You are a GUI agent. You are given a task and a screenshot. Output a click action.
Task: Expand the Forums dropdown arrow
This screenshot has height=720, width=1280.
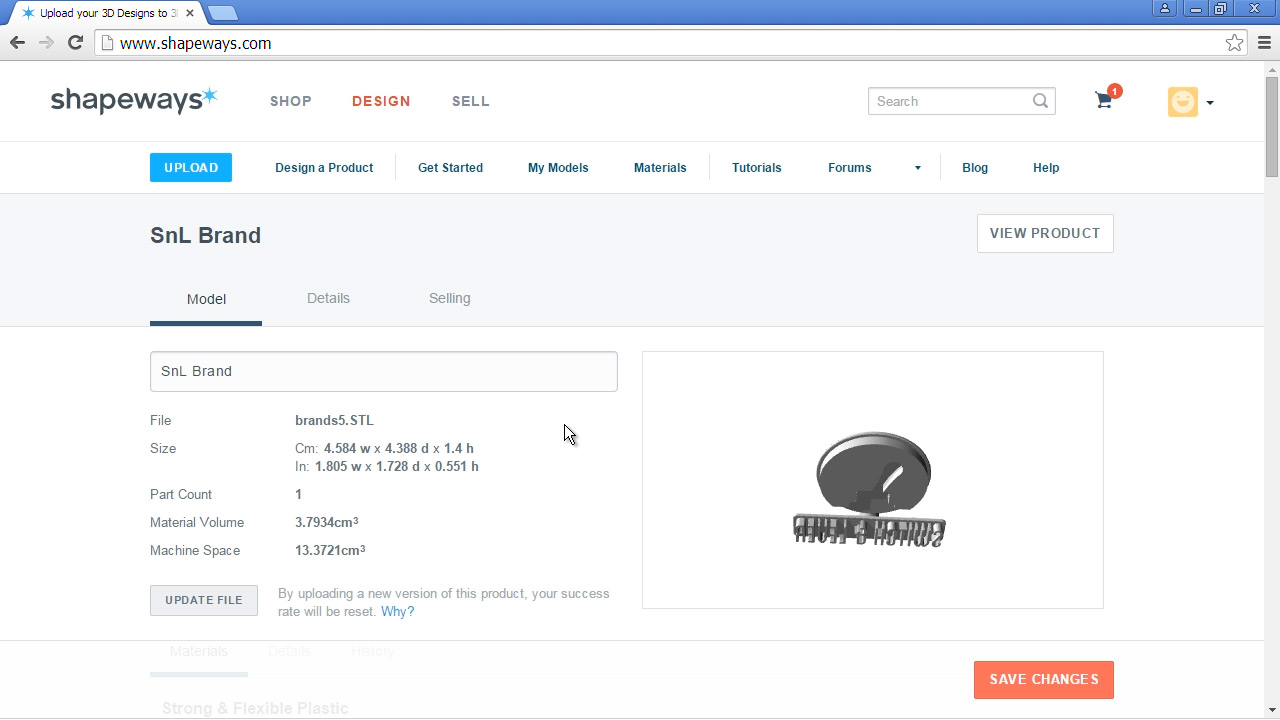918,168
